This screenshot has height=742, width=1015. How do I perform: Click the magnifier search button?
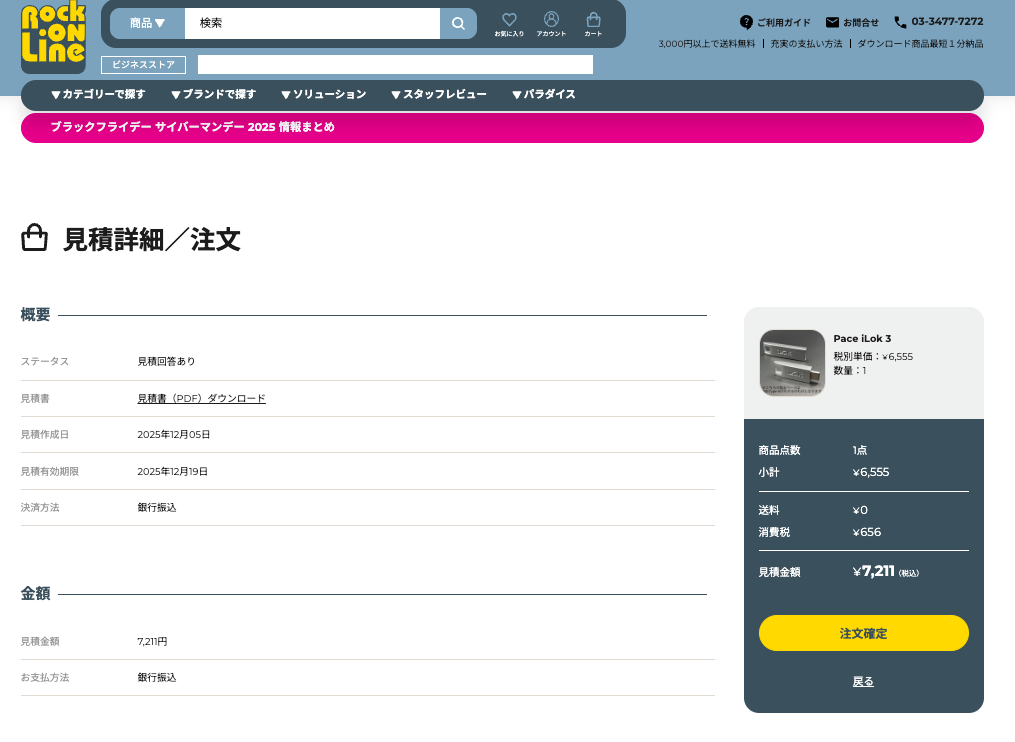[x=458, y=23]
